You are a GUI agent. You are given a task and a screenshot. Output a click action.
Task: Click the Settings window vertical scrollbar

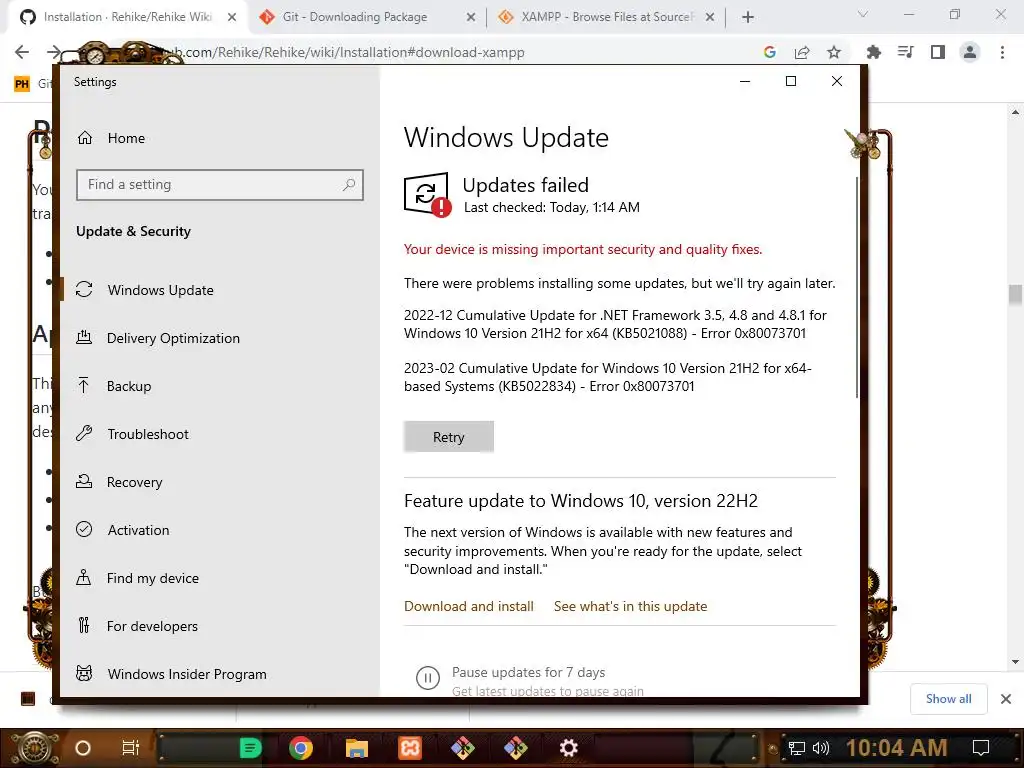(x=857, y=287)
